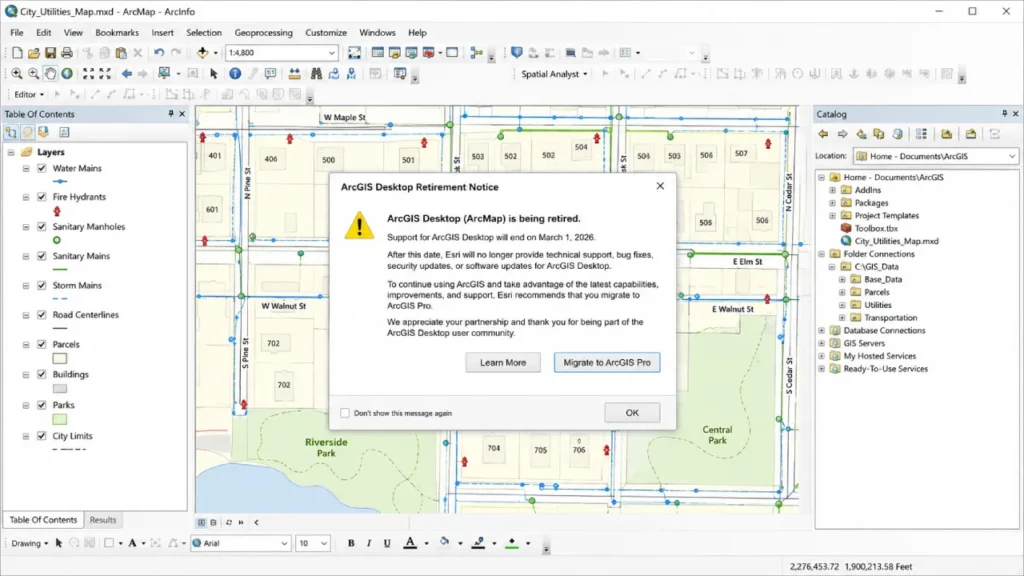This screenshot has width=1024, height=576.
Task: Open the Bookmarks menu
Action: pos(117,33)
